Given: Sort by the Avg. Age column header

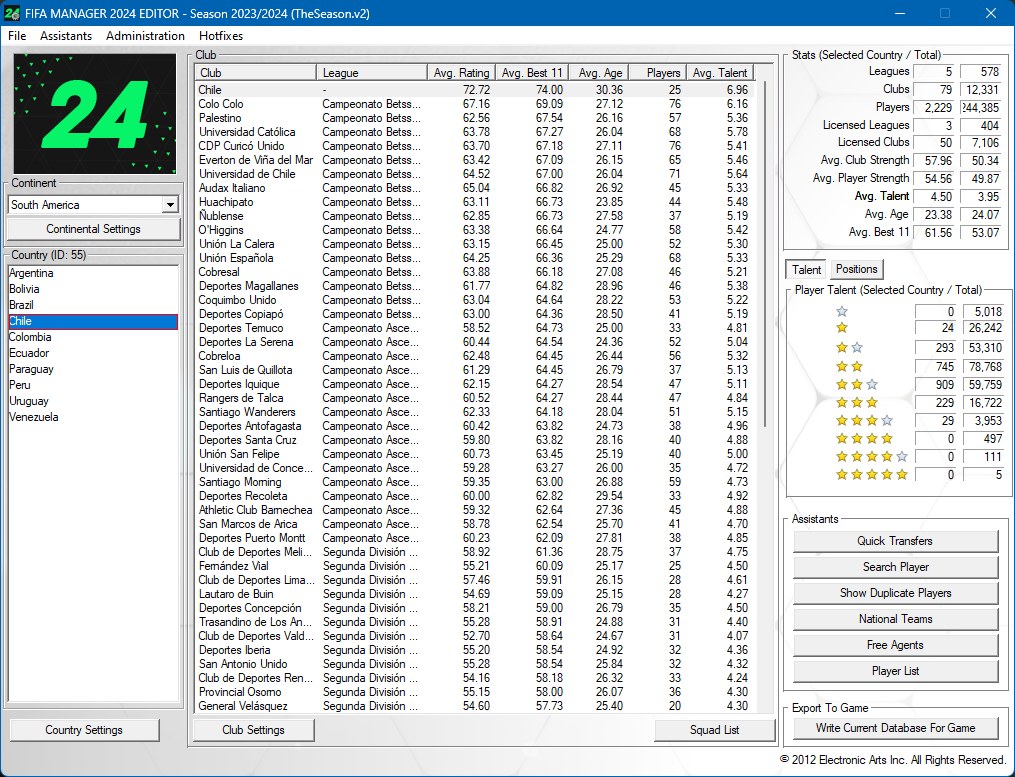Looking at the screenshot, I should pyautogui.click(x=599, y=73).
